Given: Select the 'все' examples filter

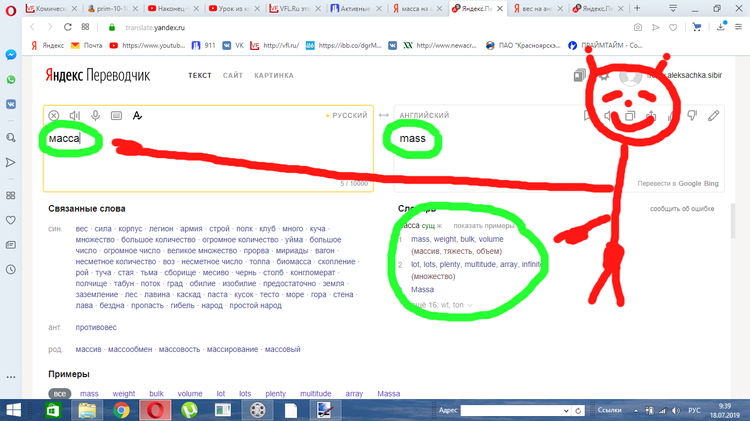Looking at the screenshot, I should pyautogui.click(x=60, y=394).
